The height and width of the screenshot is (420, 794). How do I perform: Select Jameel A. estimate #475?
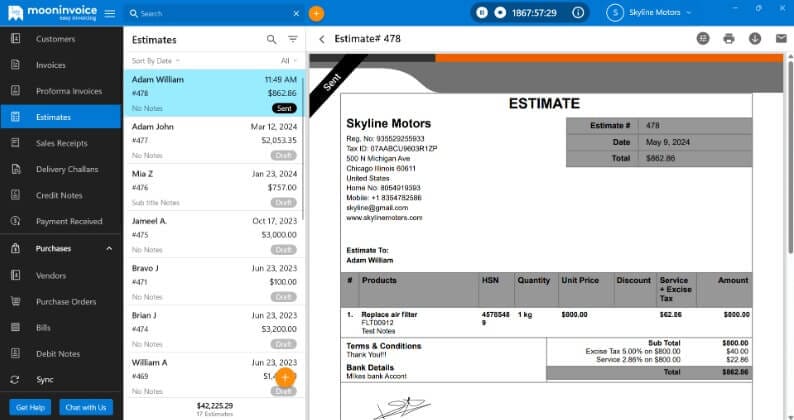pos(214,235)
